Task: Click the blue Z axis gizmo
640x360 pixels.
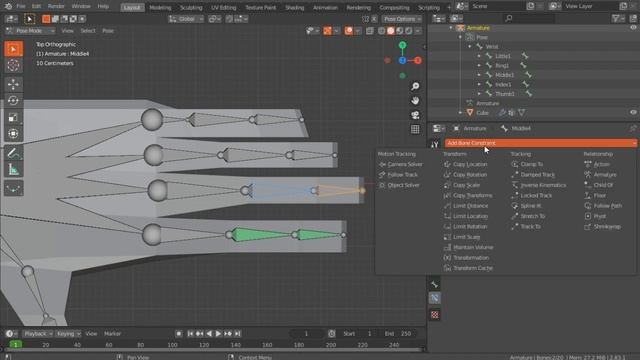Action: click(402, 60)
